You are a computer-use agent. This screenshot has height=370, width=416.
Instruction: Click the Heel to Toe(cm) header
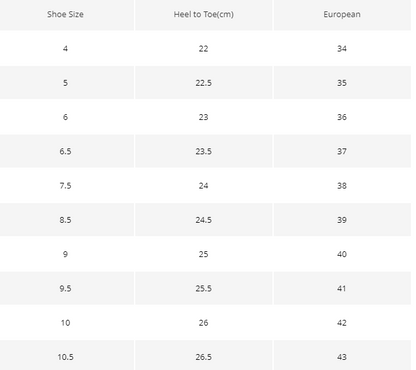pyautogui.click(x=204, y=14)
